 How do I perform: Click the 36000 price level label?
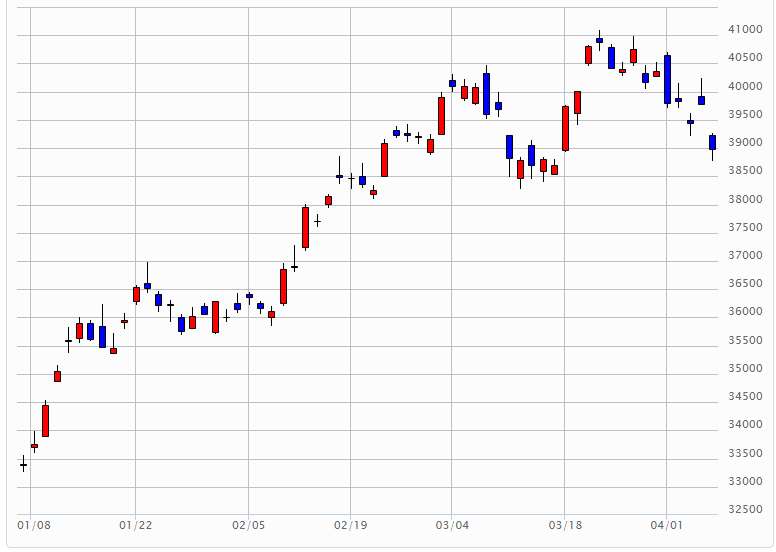click(745, 312)
